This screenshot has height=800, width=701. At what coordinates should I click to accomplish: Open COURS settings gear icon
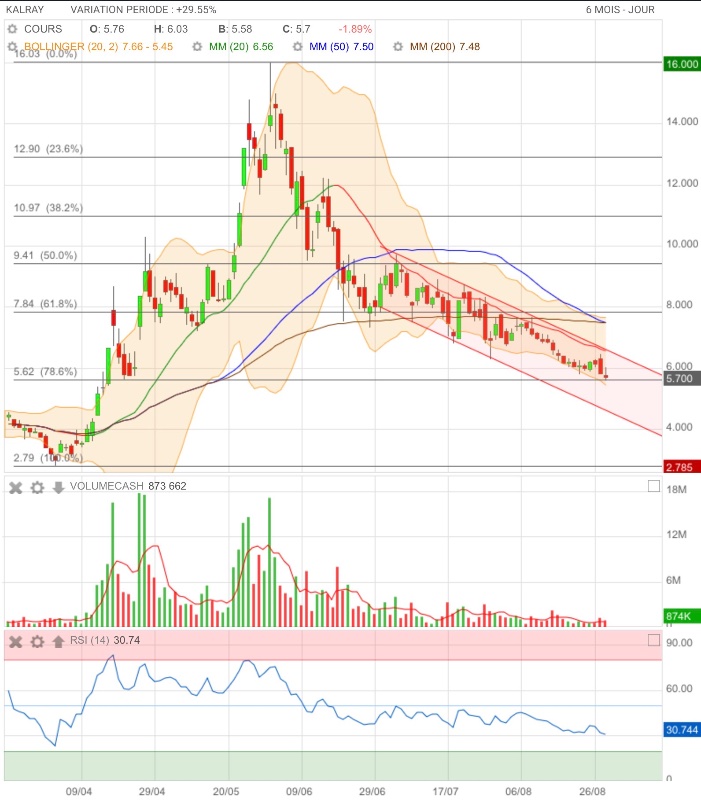pos(12,29)
